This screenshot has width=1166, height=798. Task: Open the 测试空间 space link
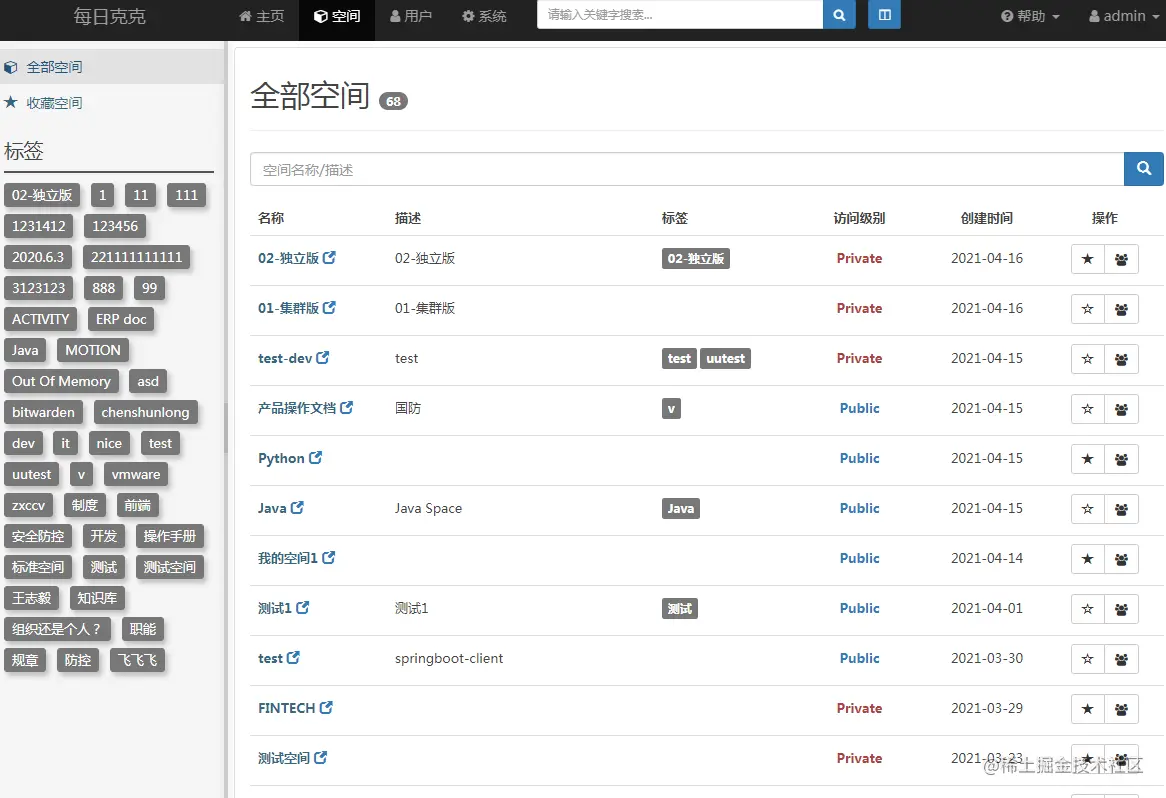pyautogui.click(x=284, y=758)
